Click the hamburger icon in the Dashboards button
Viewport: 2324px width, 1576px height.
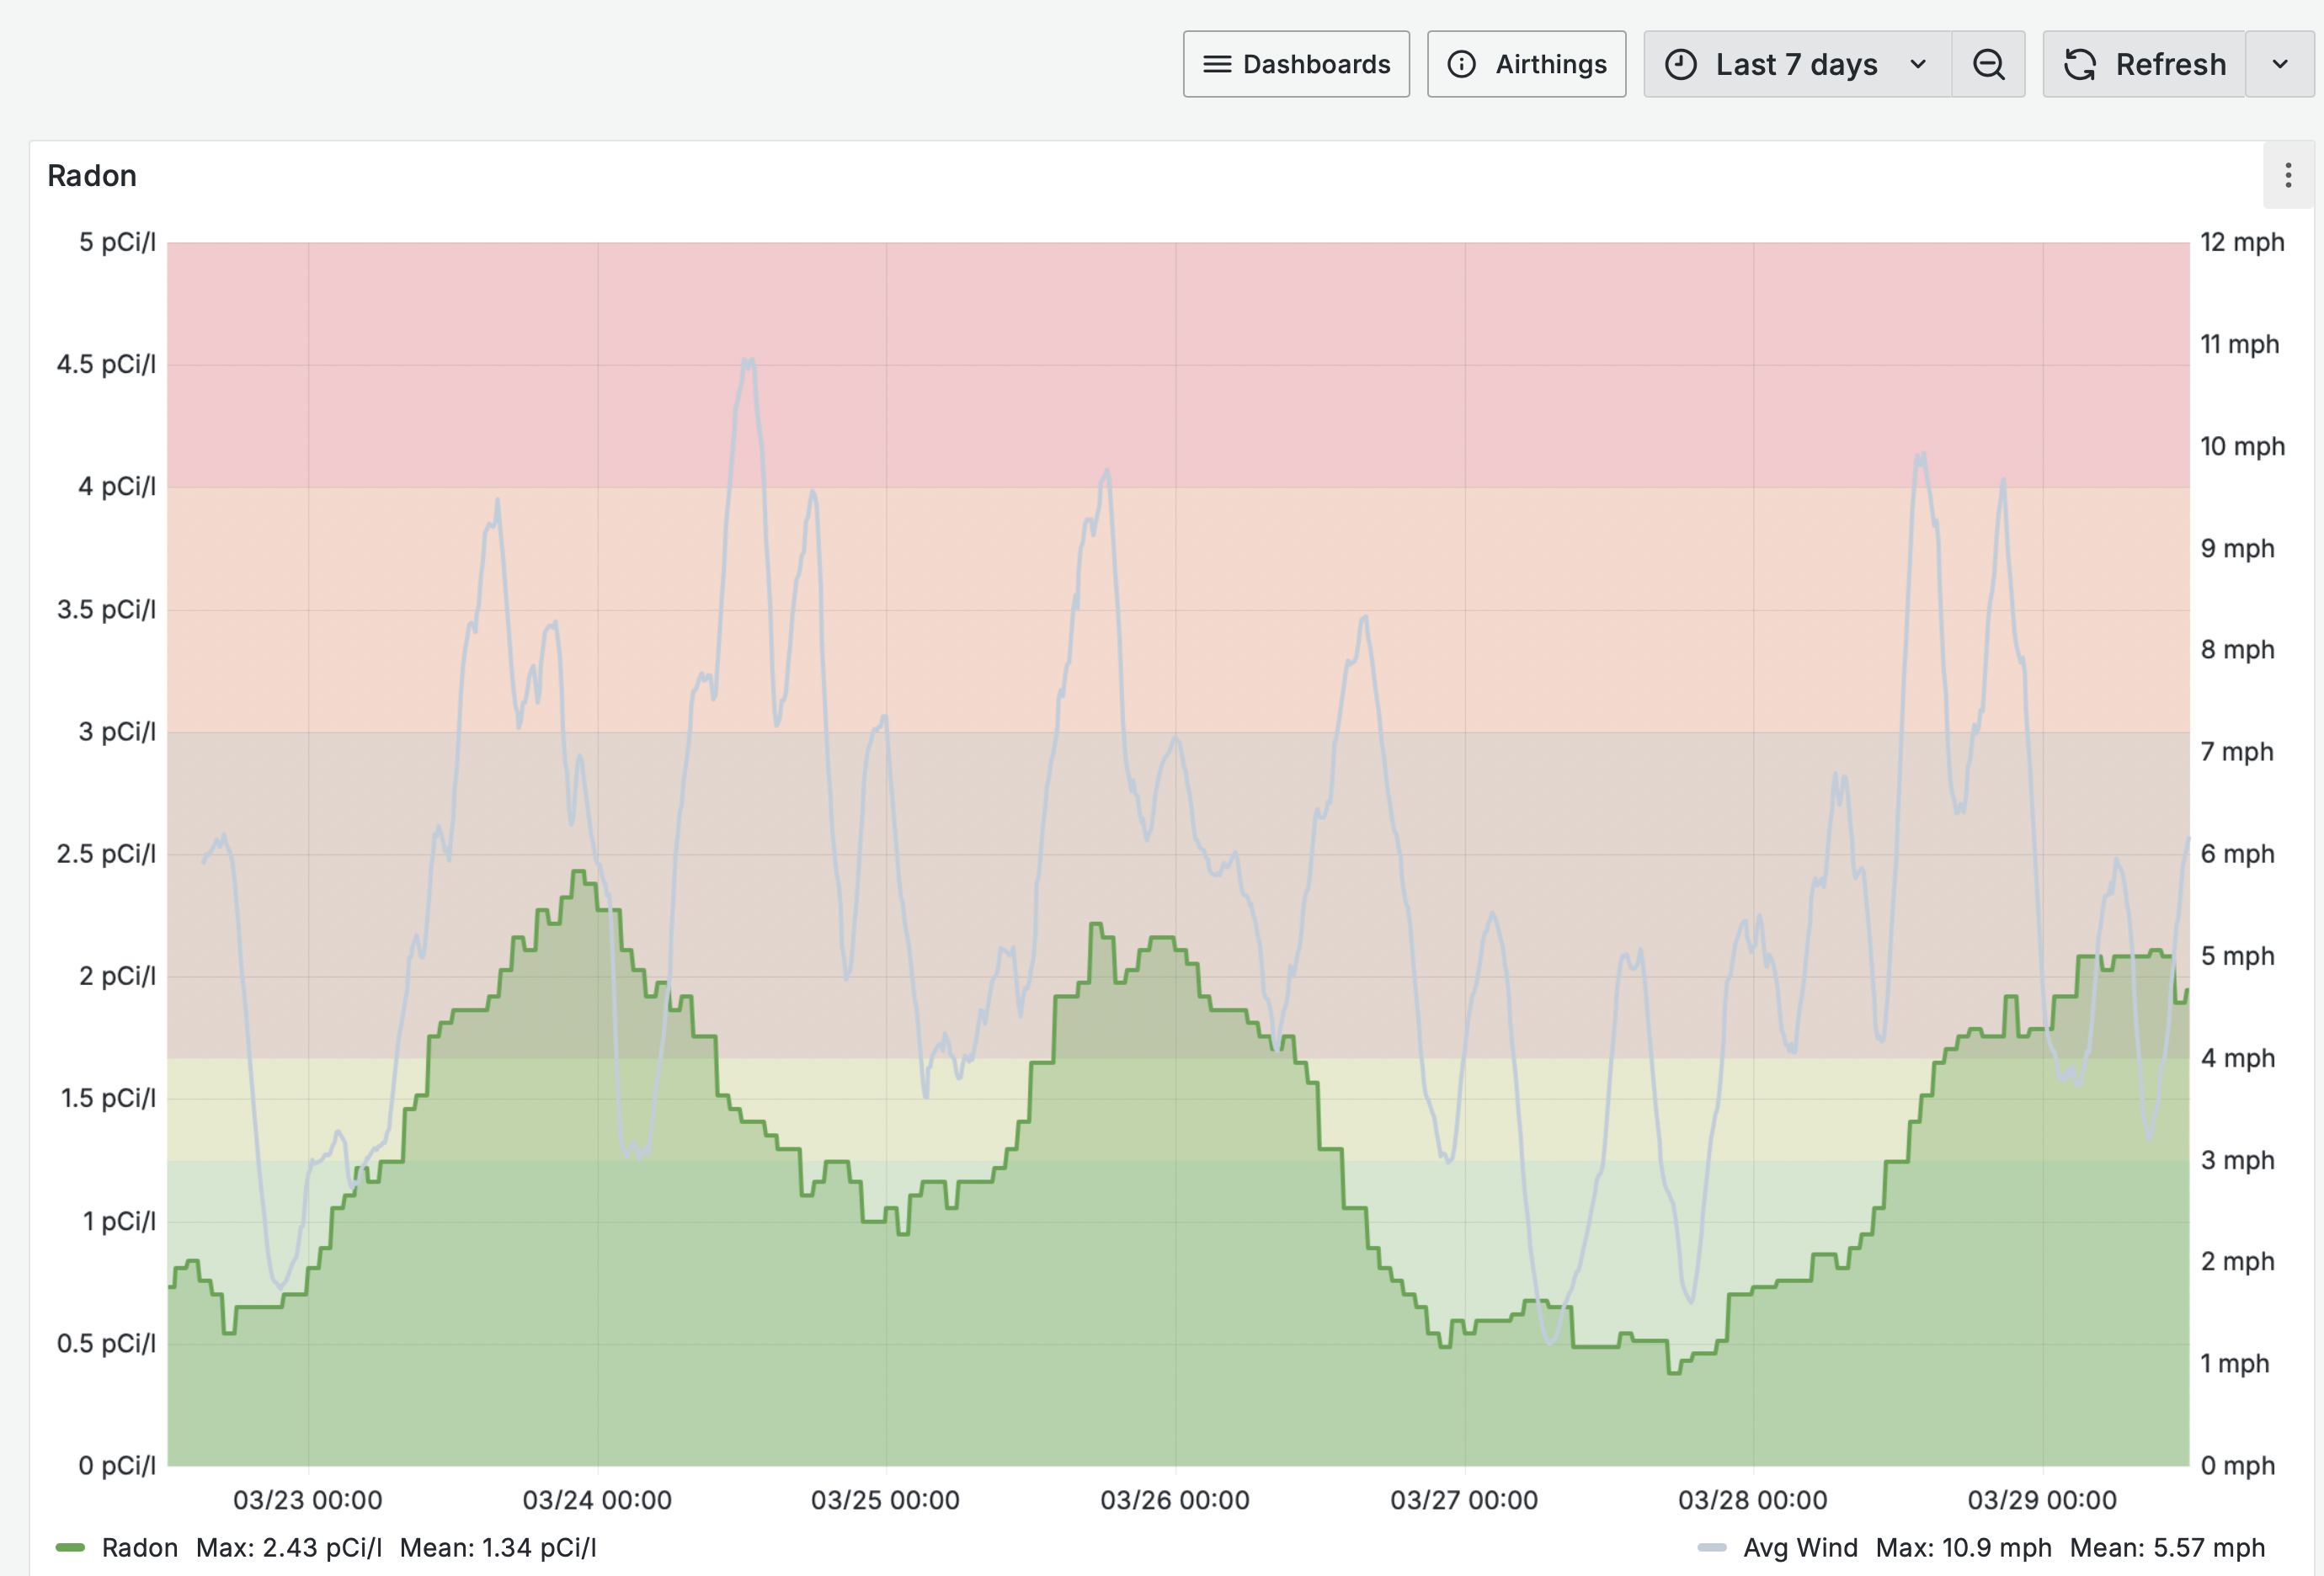(x=1216, y=64)
